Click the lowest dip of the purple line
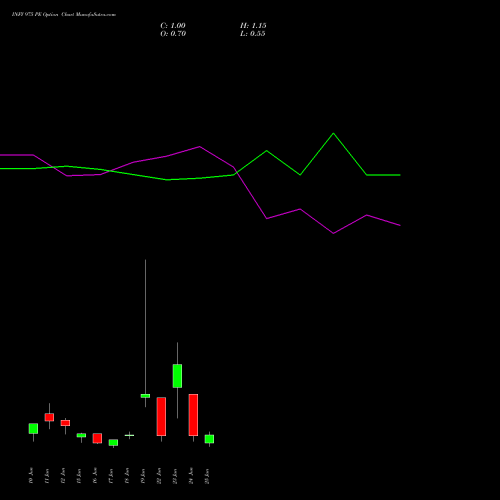500x500 pixels. (x=333, y=233)
